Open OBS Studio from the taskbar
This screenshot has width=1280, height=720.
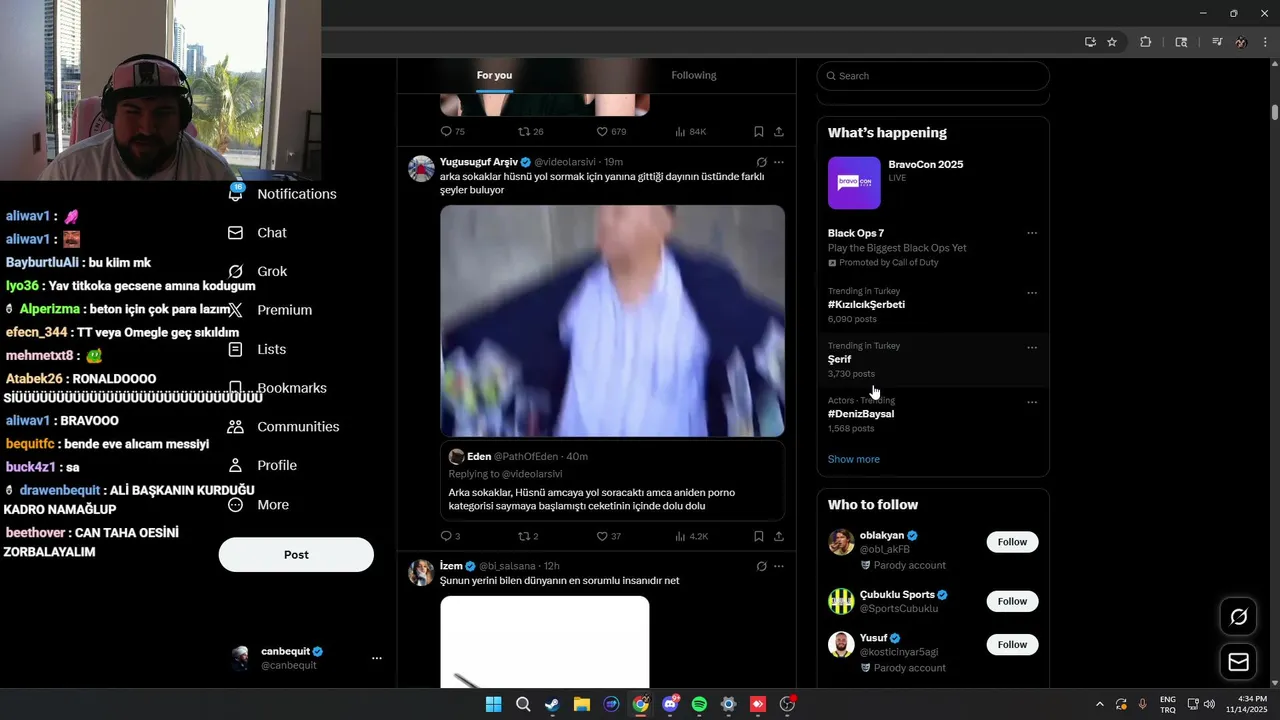click(787, 704)
